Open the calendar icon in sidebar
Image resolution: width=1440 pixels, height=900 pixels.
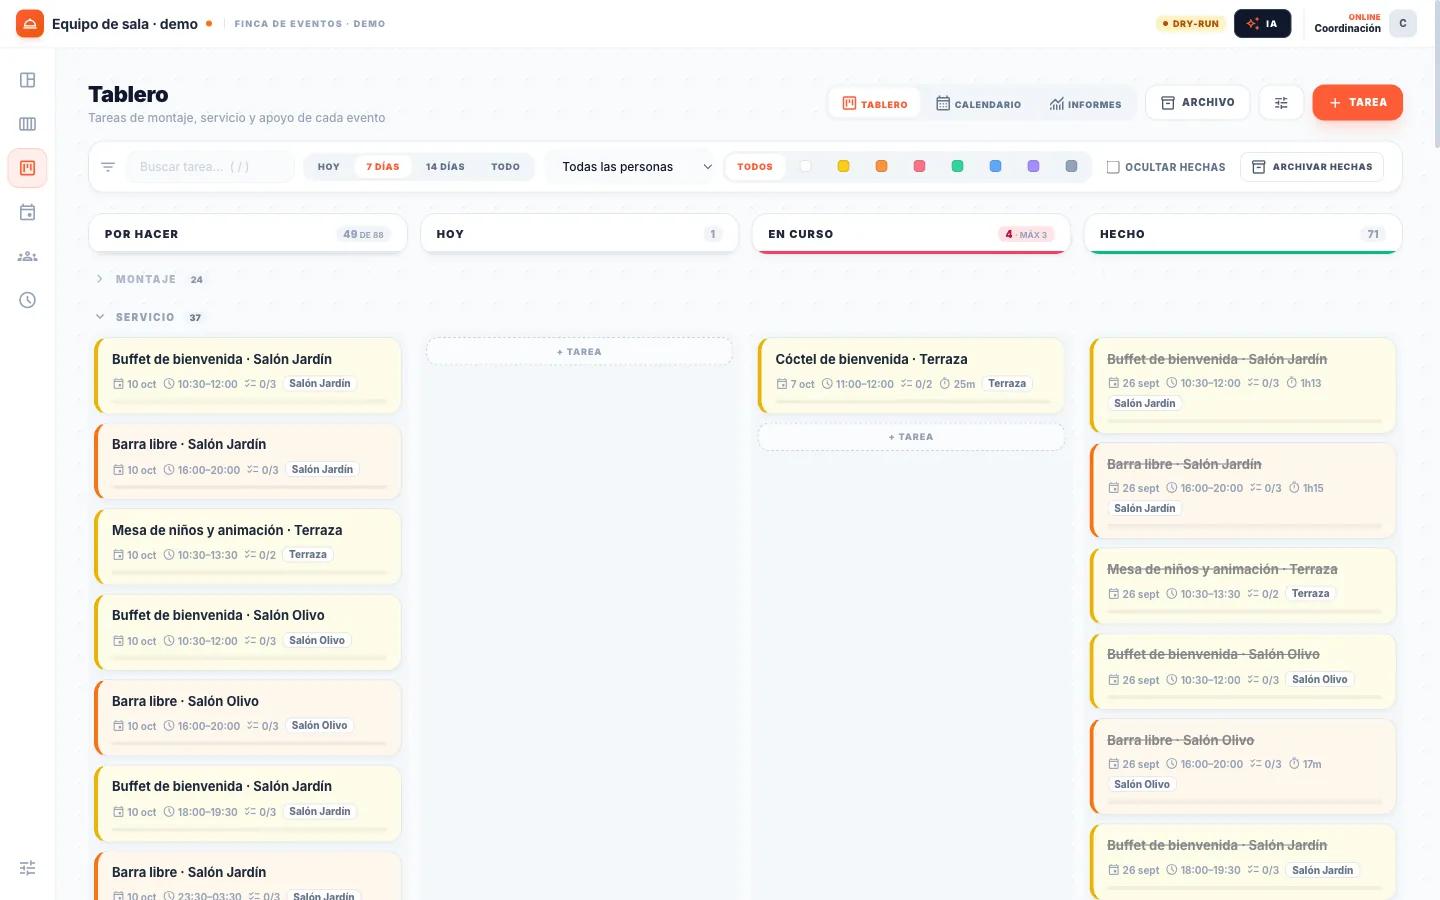27,212
